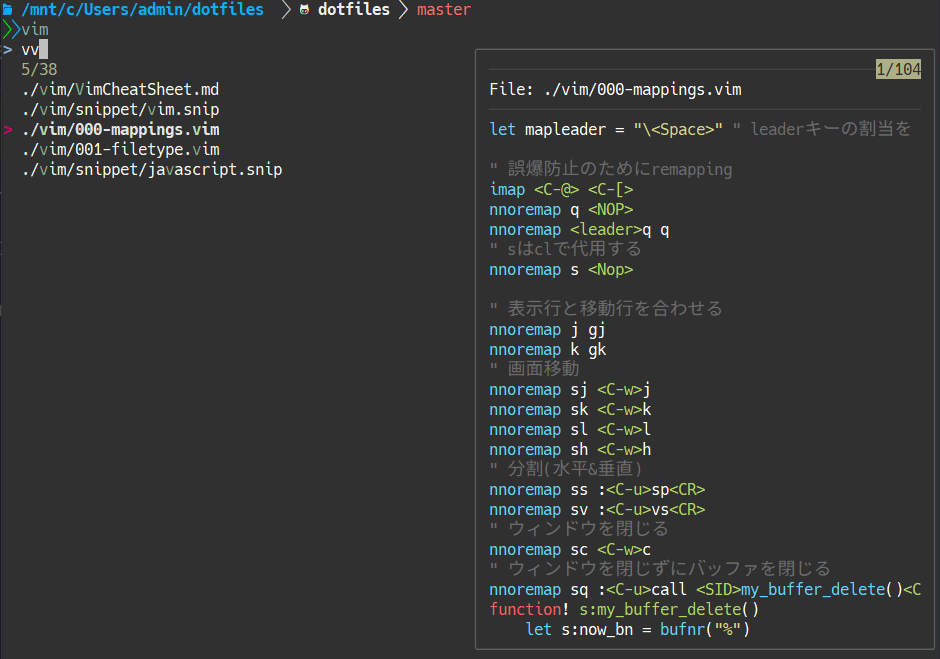
Task: Click the 'nnoremap sq' buffer delete mapping line
Action: tap(705, 589)
